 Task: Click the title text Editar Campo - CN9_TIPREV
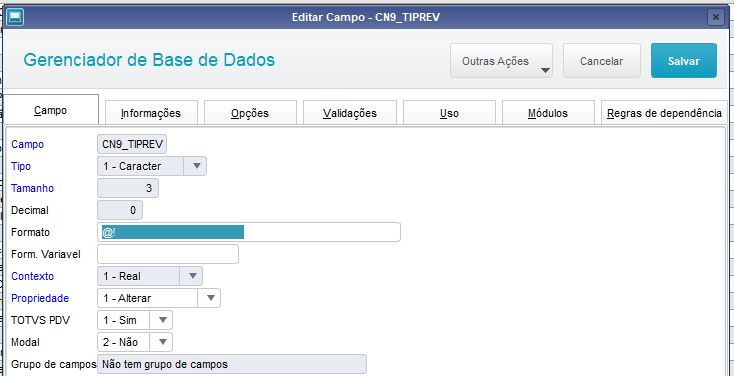pos(366,18)
